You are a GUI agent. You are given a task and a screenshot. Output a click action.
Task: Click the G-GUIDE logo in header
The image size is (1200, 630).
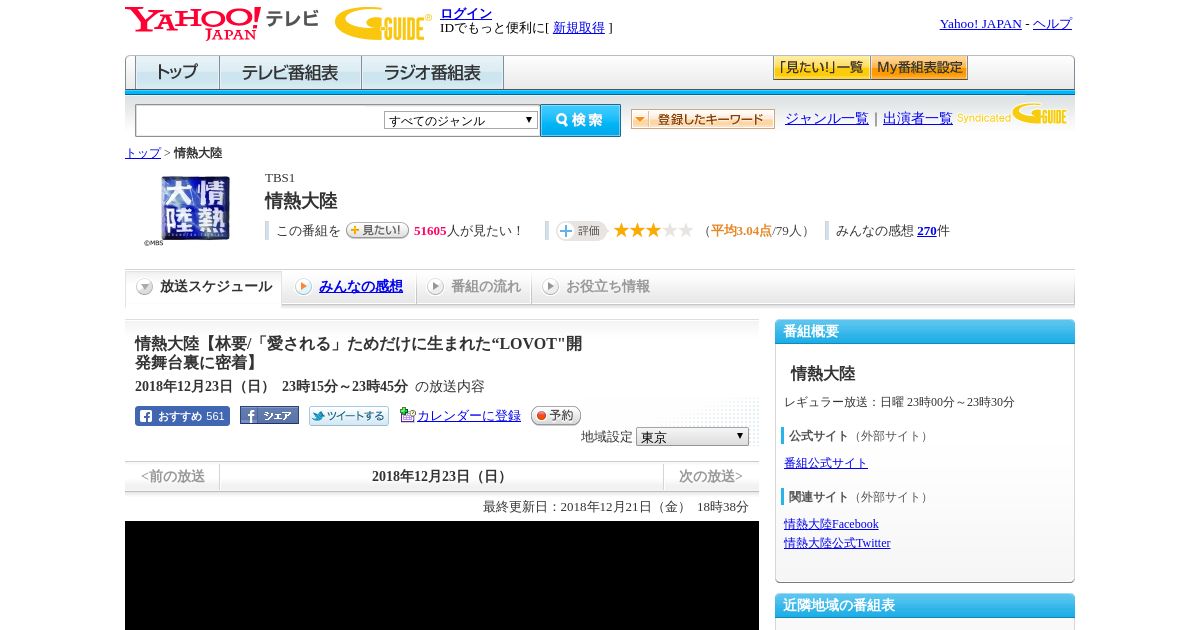pos(383,23)
